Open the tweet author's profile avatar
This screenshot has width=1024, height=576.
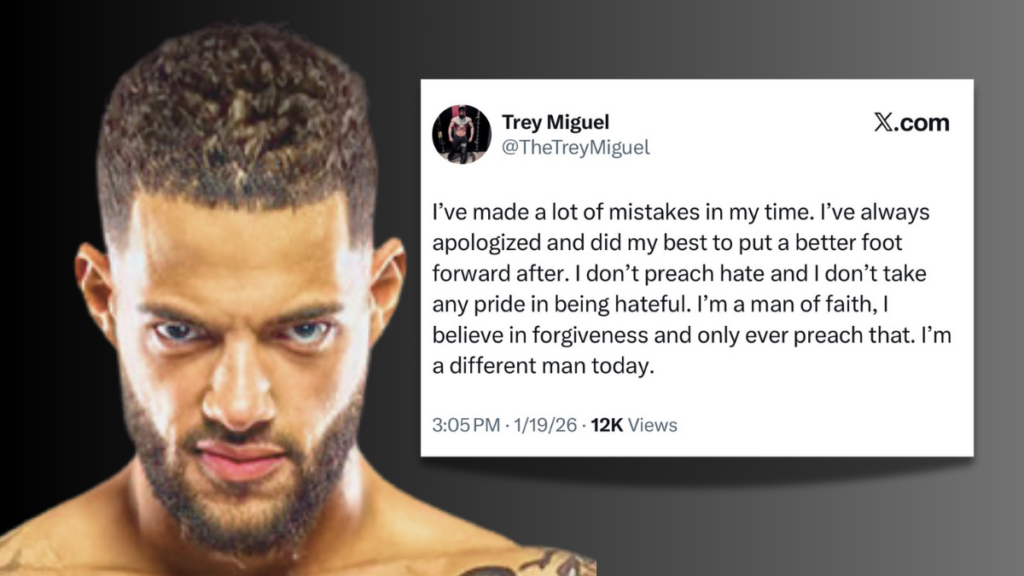click(461, 134)
